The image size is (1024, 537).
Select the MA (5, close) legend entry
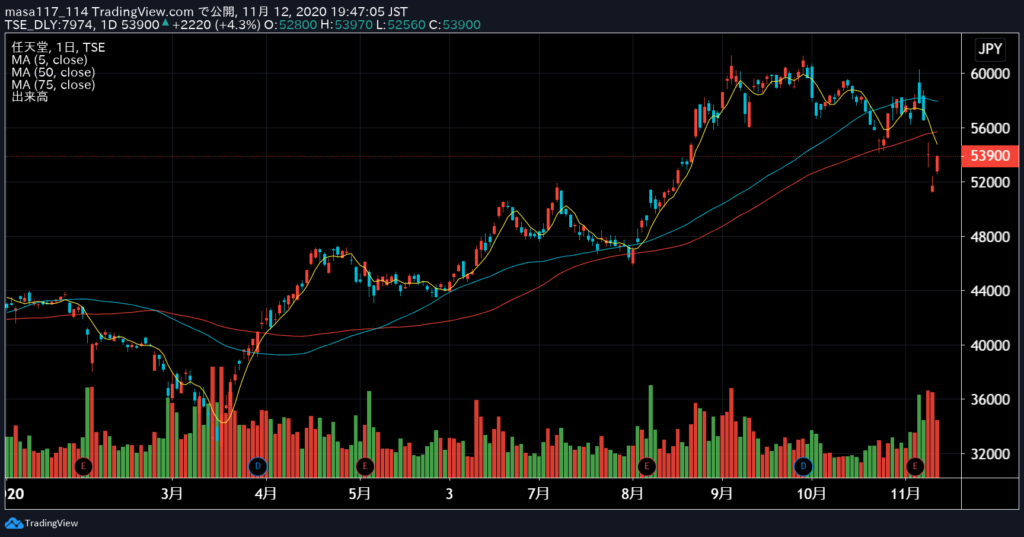click(49, 60)
